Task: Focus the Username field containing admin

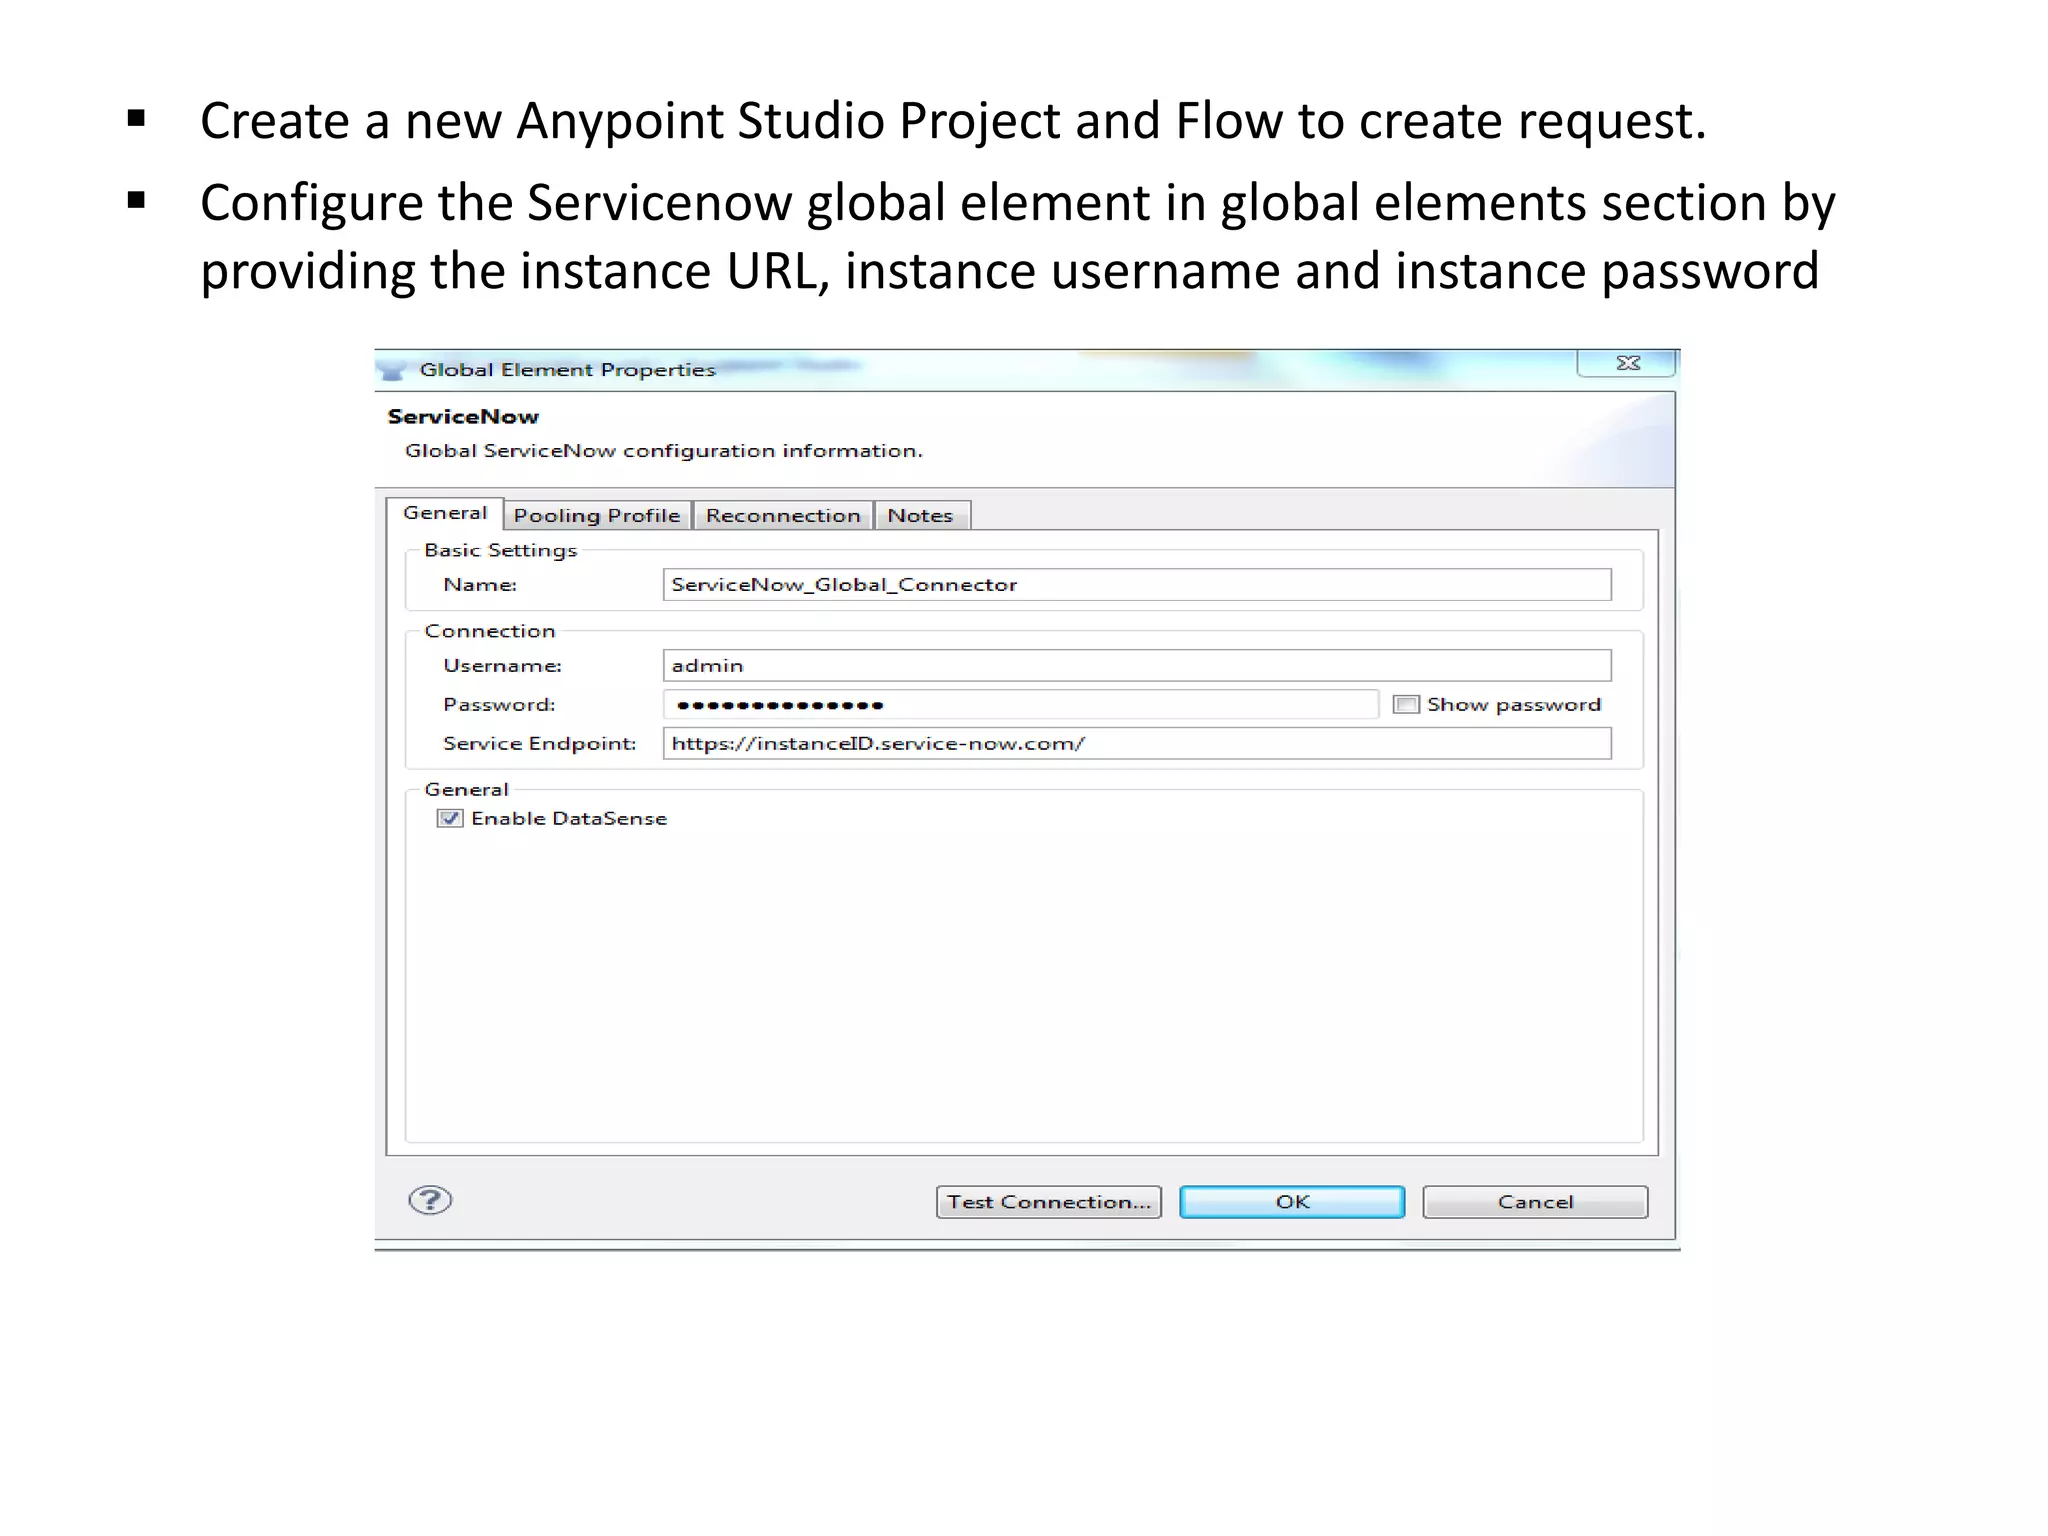Action: 1137,666
